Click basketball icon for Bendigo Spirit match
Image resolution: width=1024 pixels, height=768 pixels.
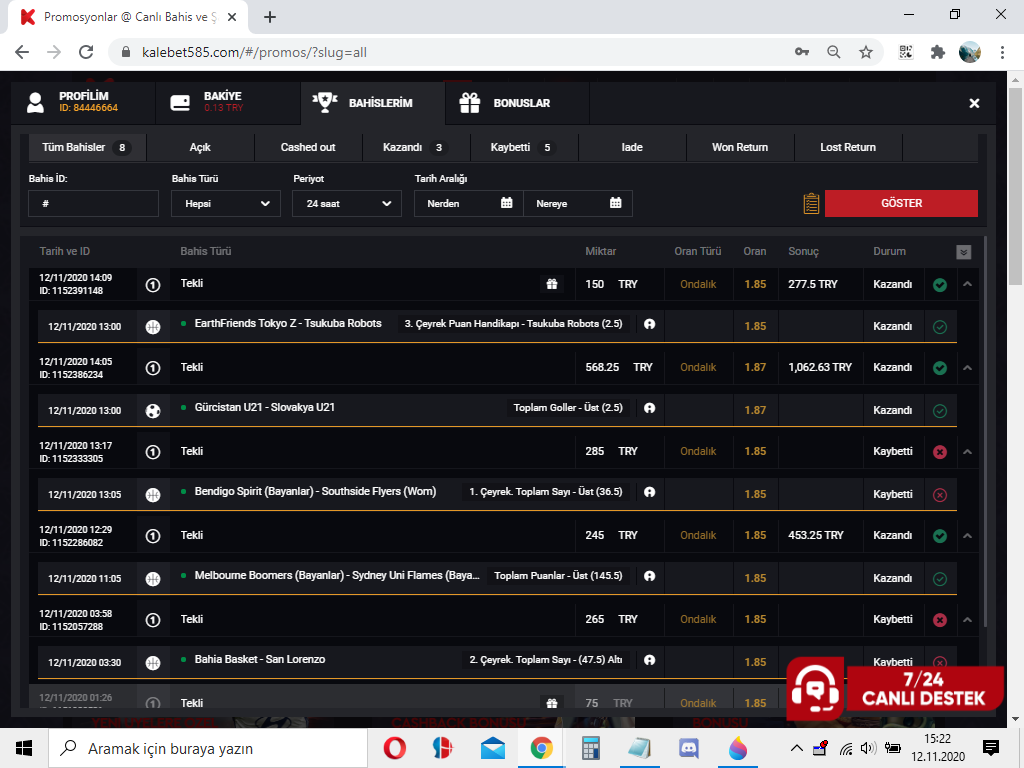(153, 495)
